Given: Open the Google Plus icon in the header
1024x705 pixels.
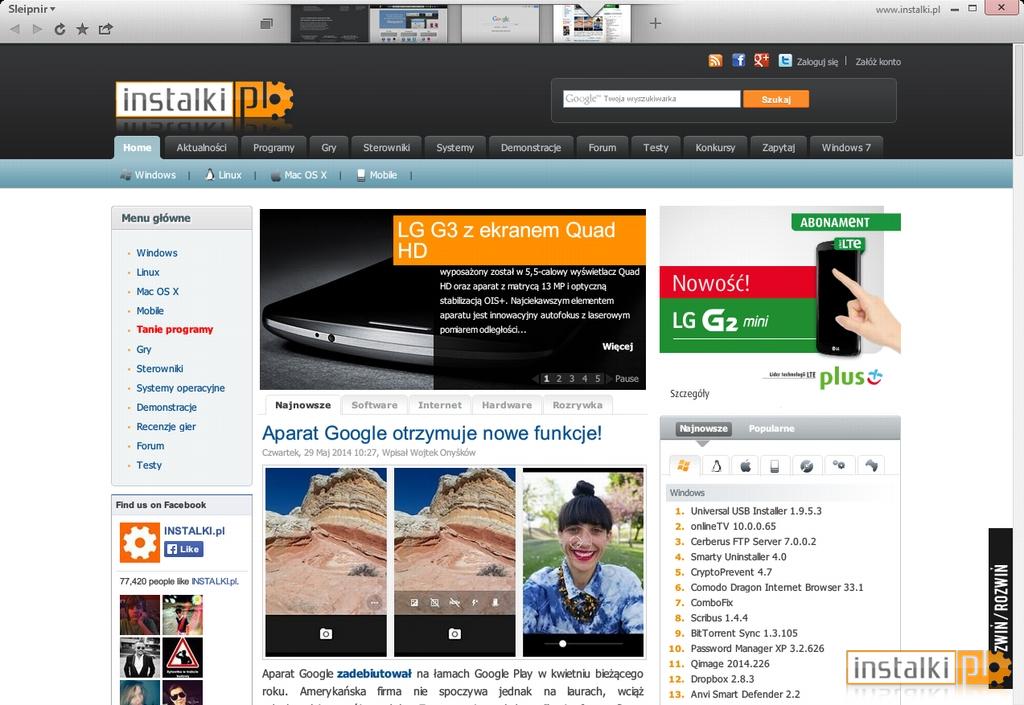Looking at the screenshot, I should 761,61.
